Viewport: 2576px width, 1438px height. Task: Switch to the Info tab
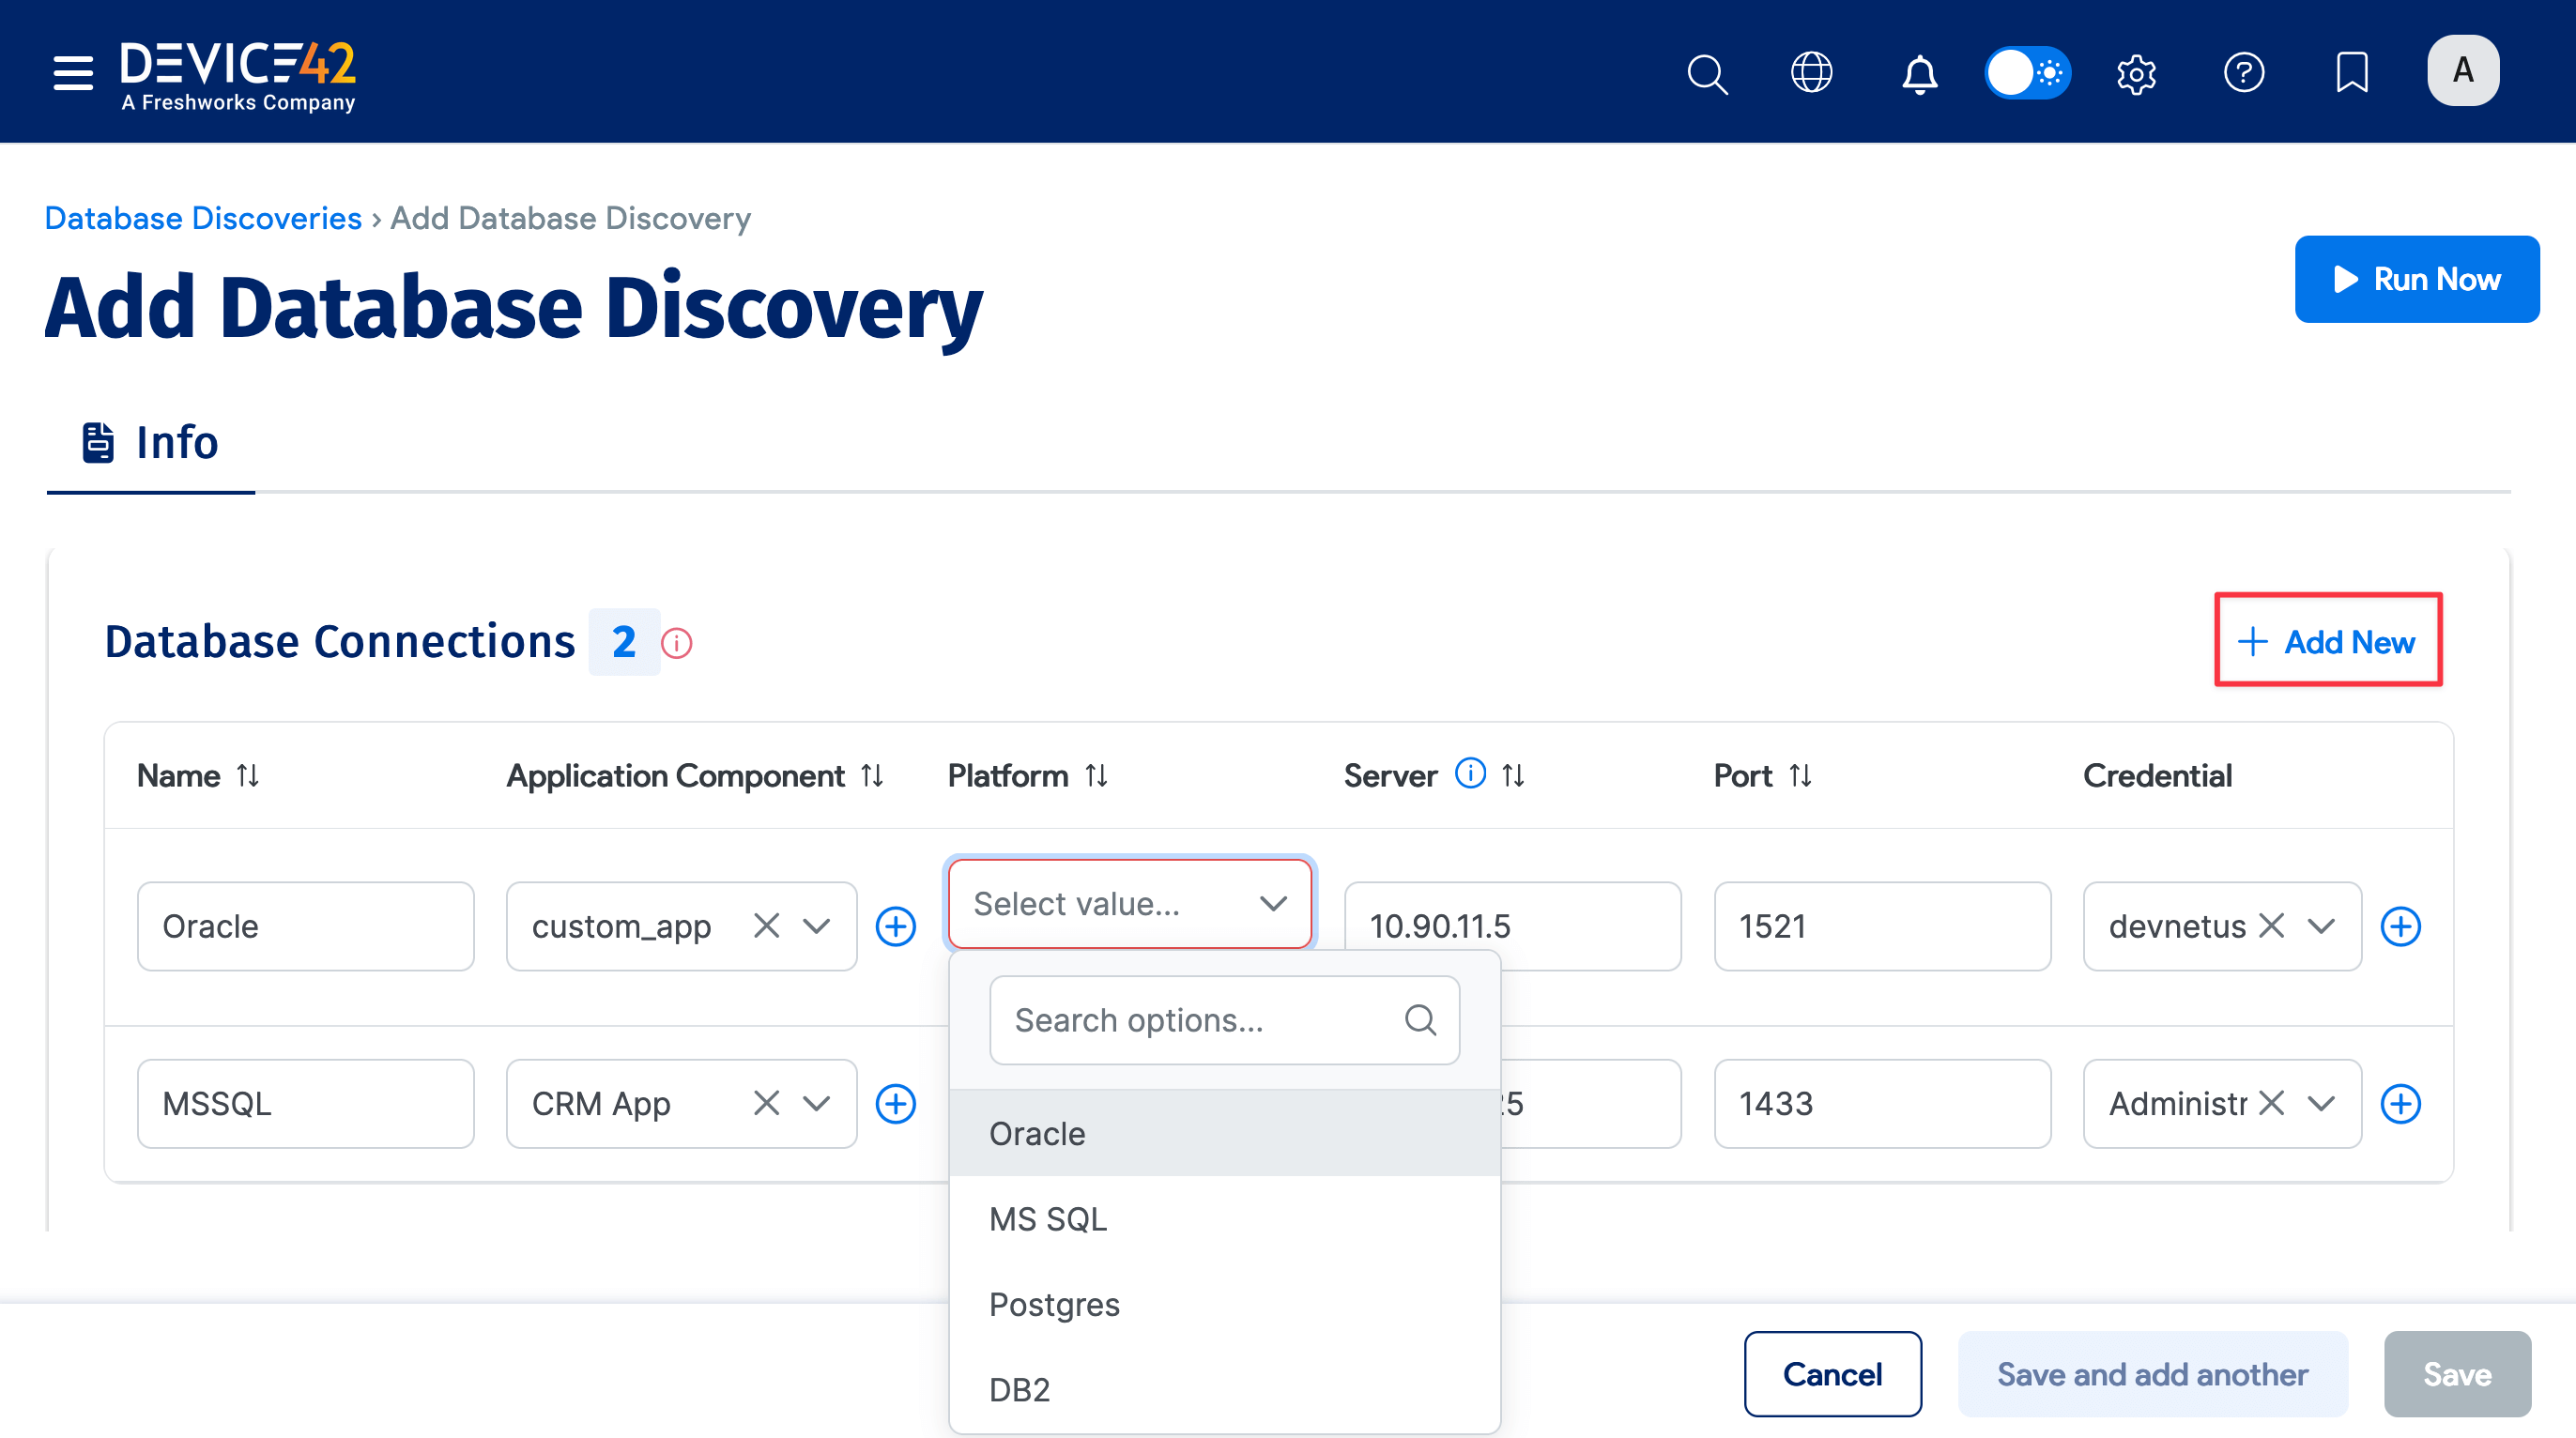150,441
